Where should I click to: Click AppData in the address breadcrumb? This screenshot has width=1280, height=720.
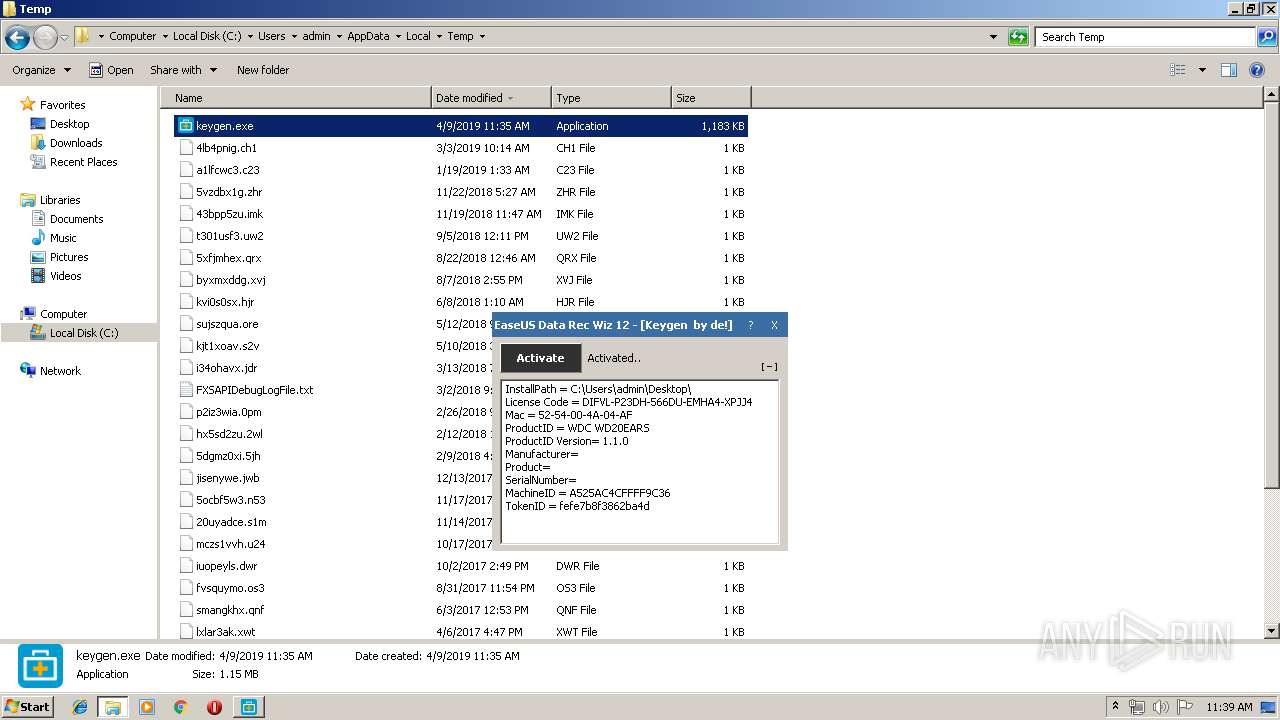[x=368, y=36]
